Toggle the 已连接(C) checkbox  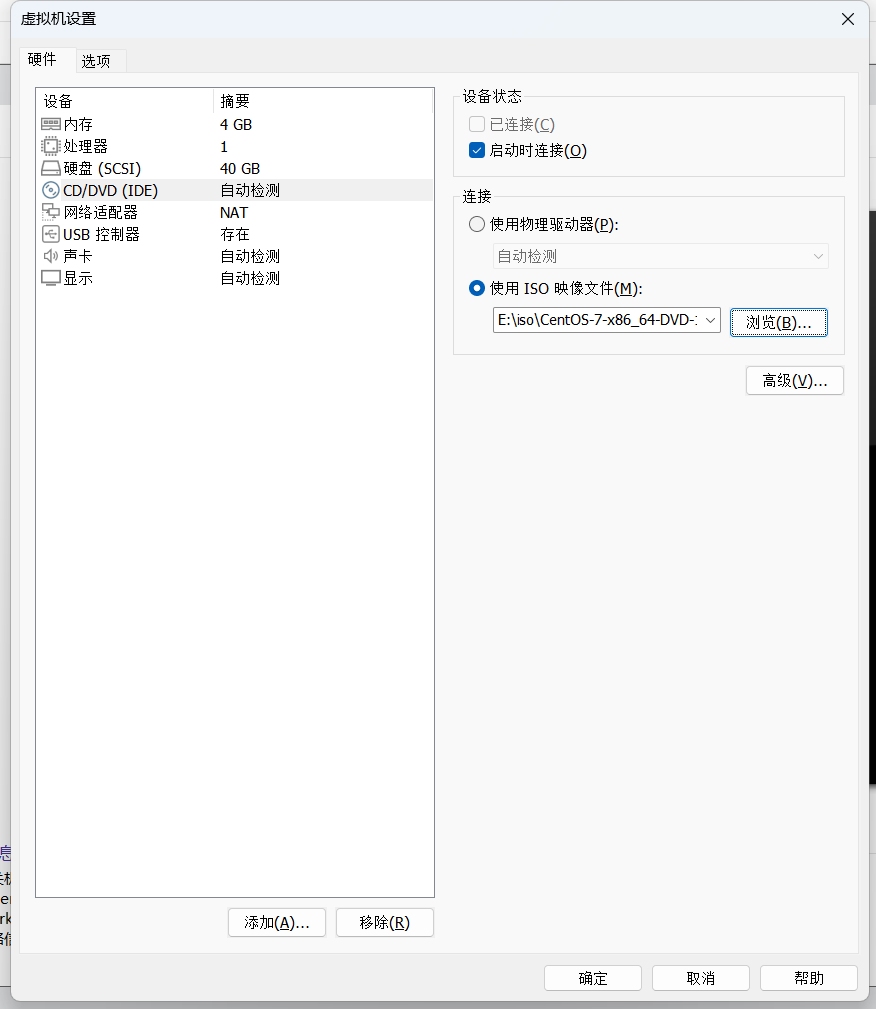[x=477, y=124]
